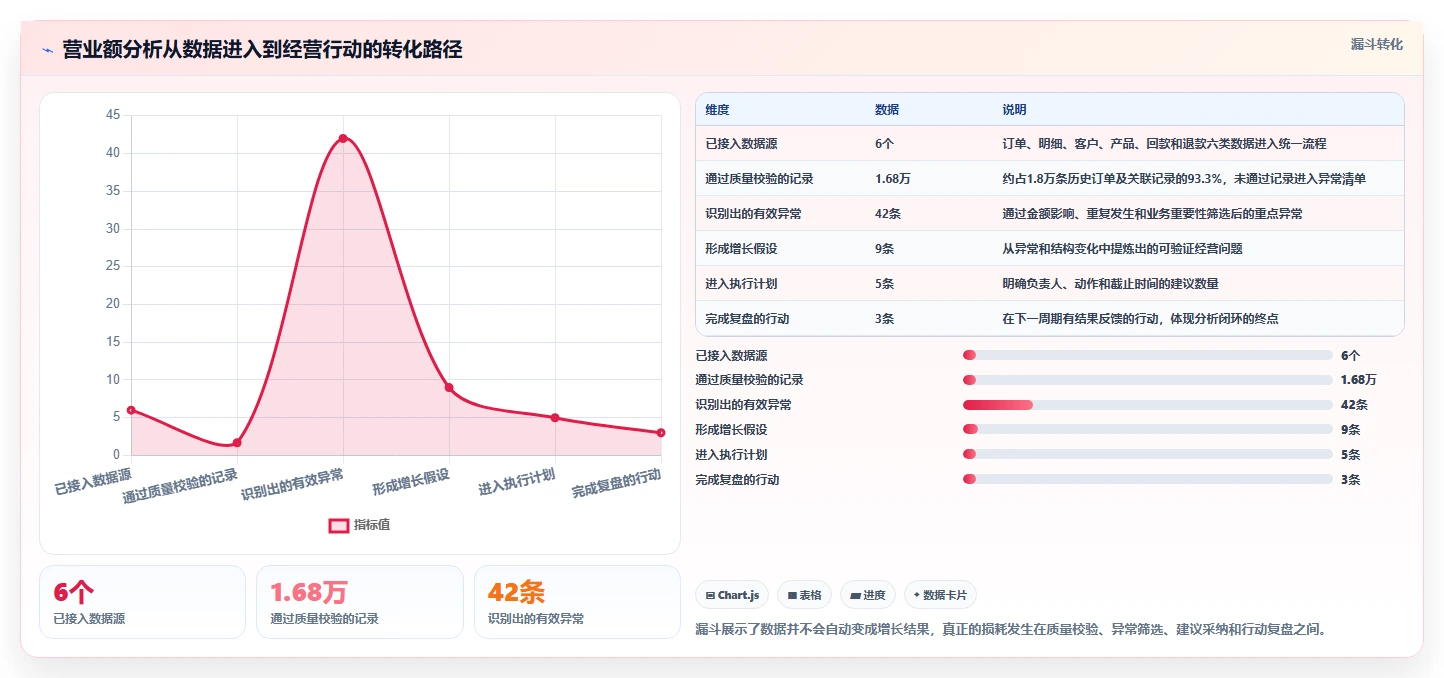Click progress bar for 进入执行计划

[x=1148, y=454]
